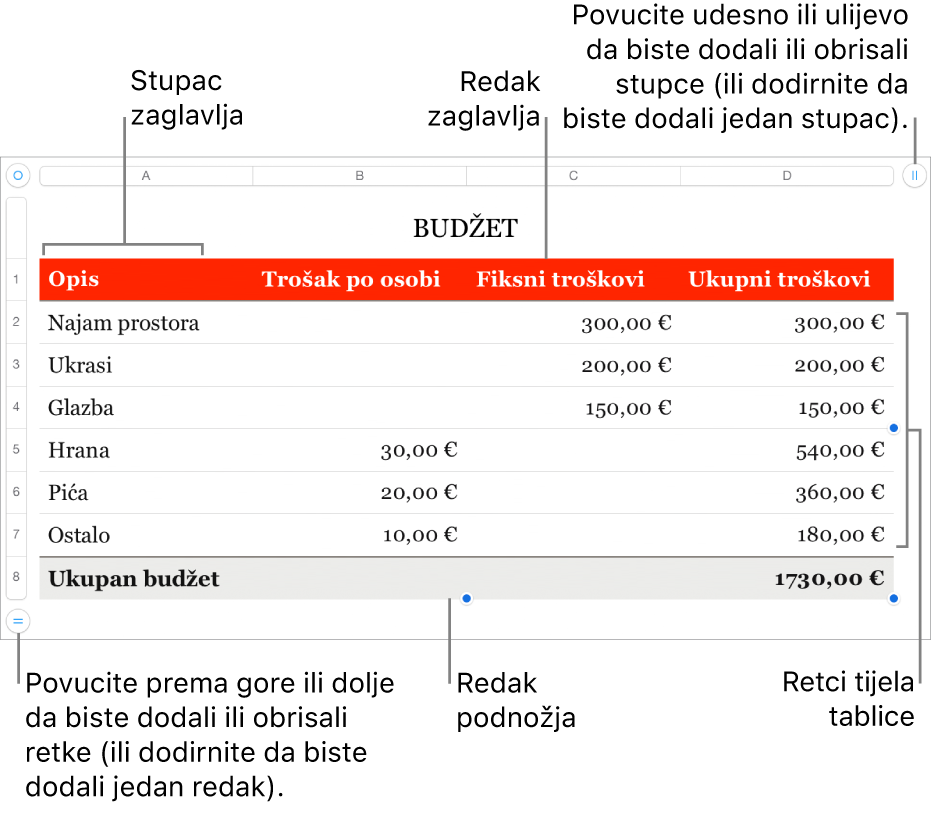The image size is (931, 814).
Task: Select the Trošak po osobi header cell
Action: (x=360, y=279)
